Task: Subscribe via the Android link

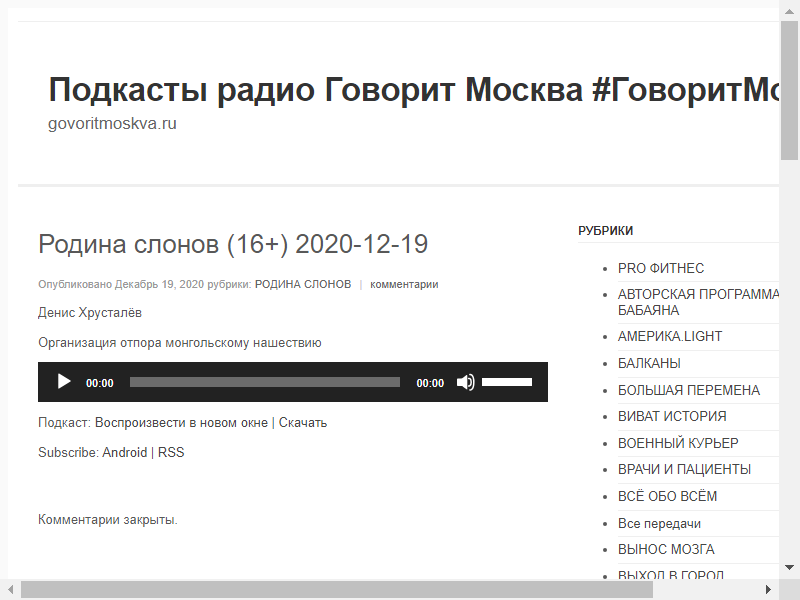Action: pos(124,452)
